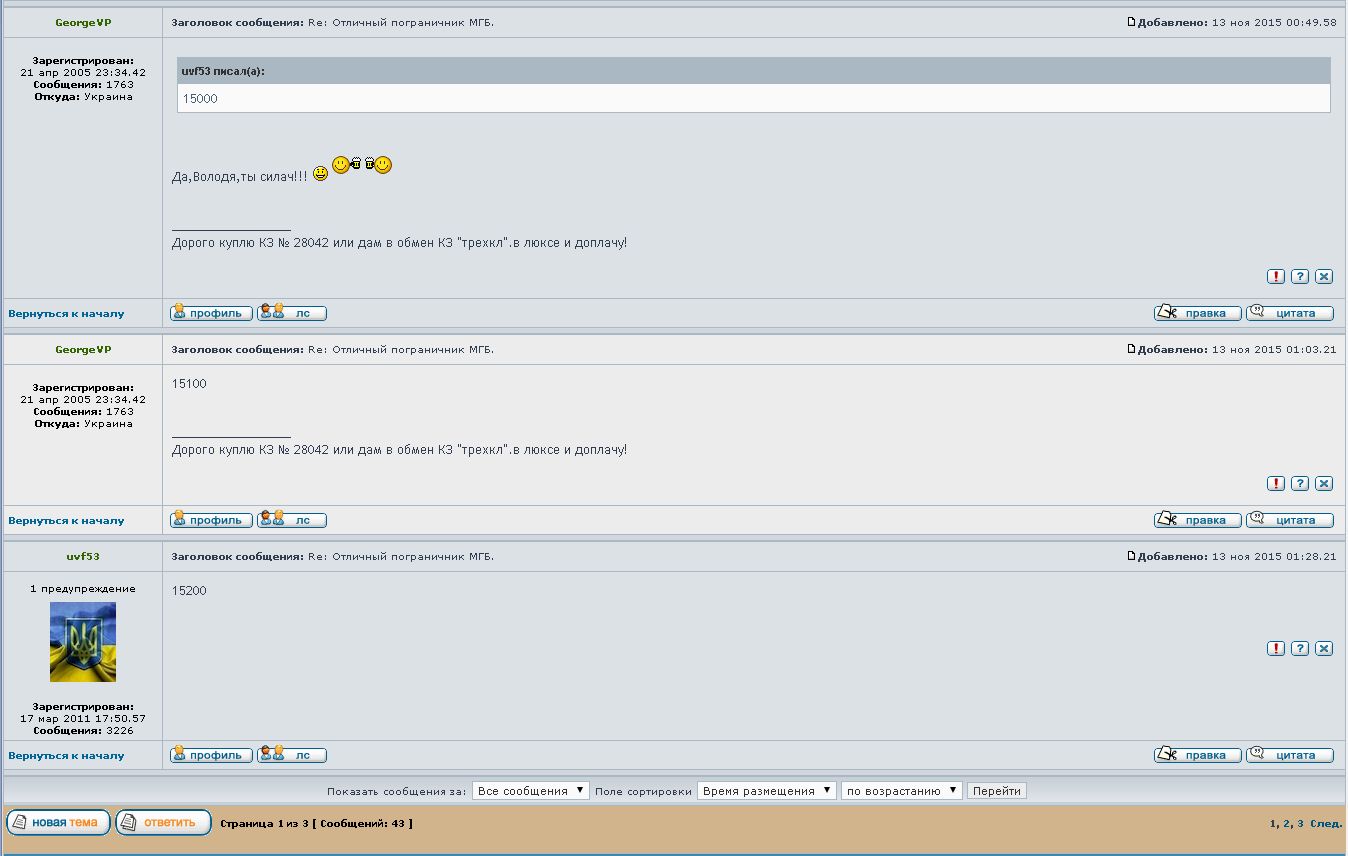Click the delete X icon on uvf53's 15200 post
The width and height of the screenshot is (1348, 856).
pyautogui.click(x=1324, y=649)
